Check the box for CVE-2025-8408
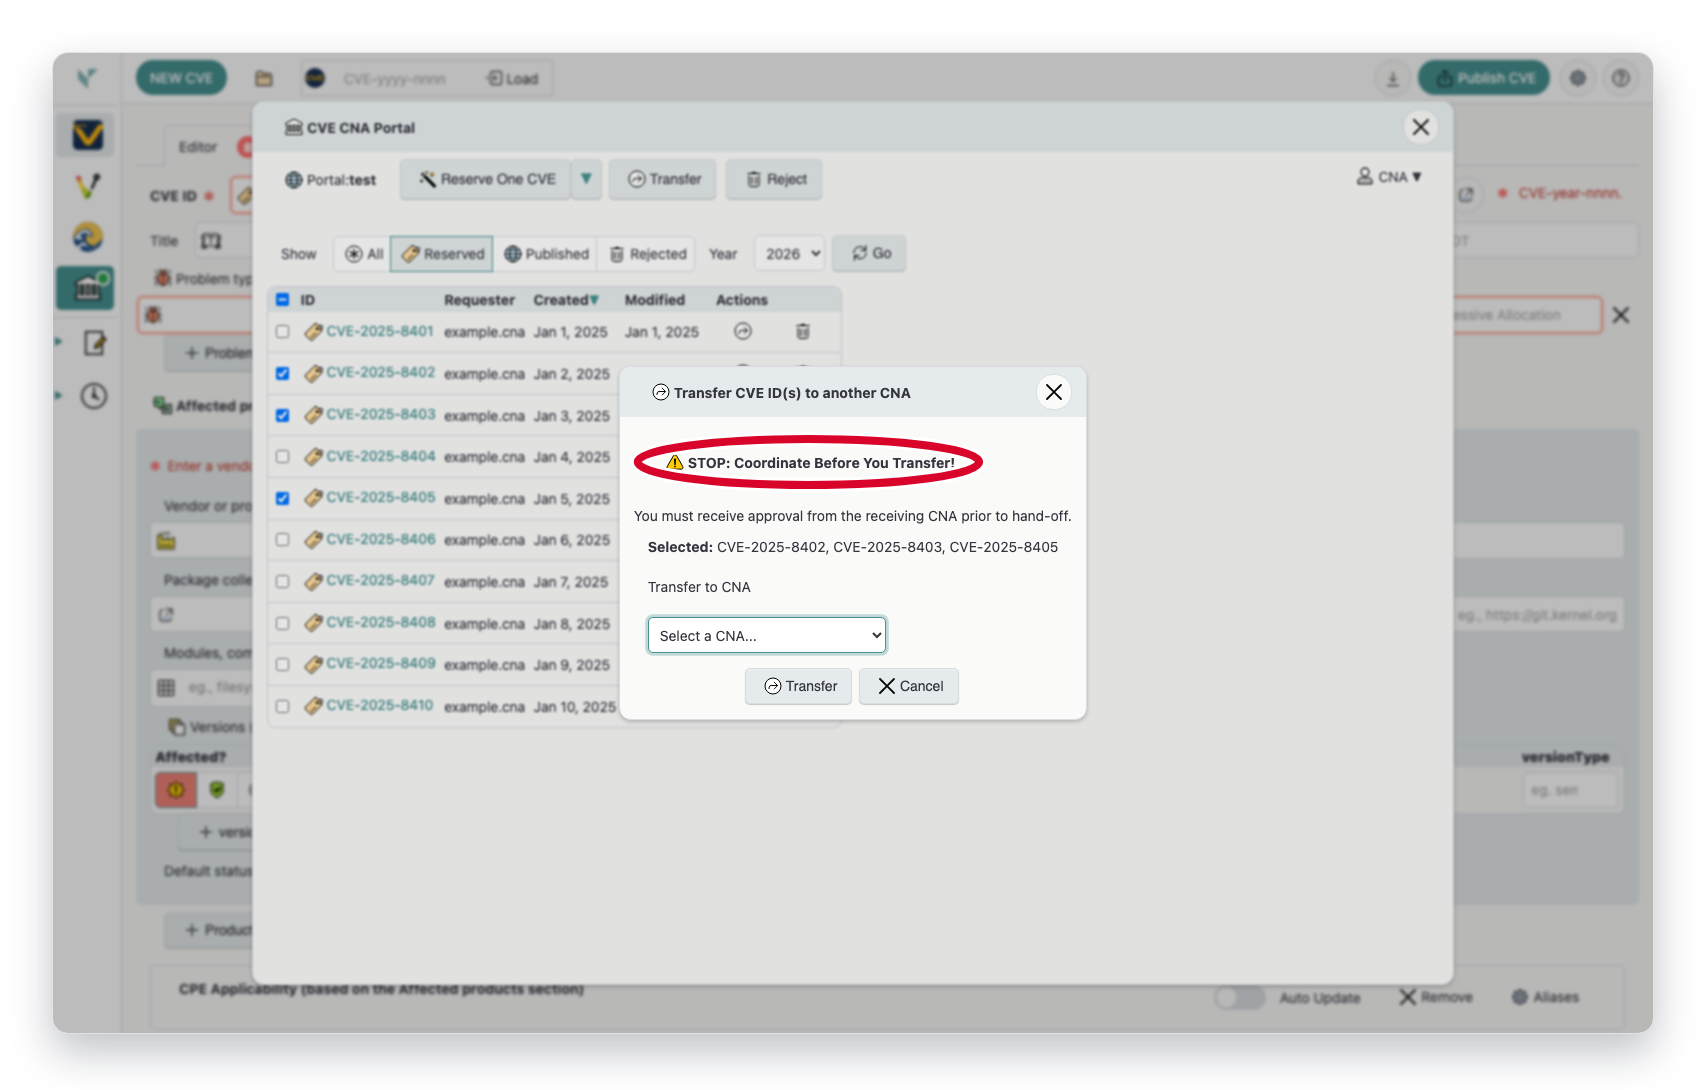This screenshot has width=1706, height=1090. coord(282,623)
